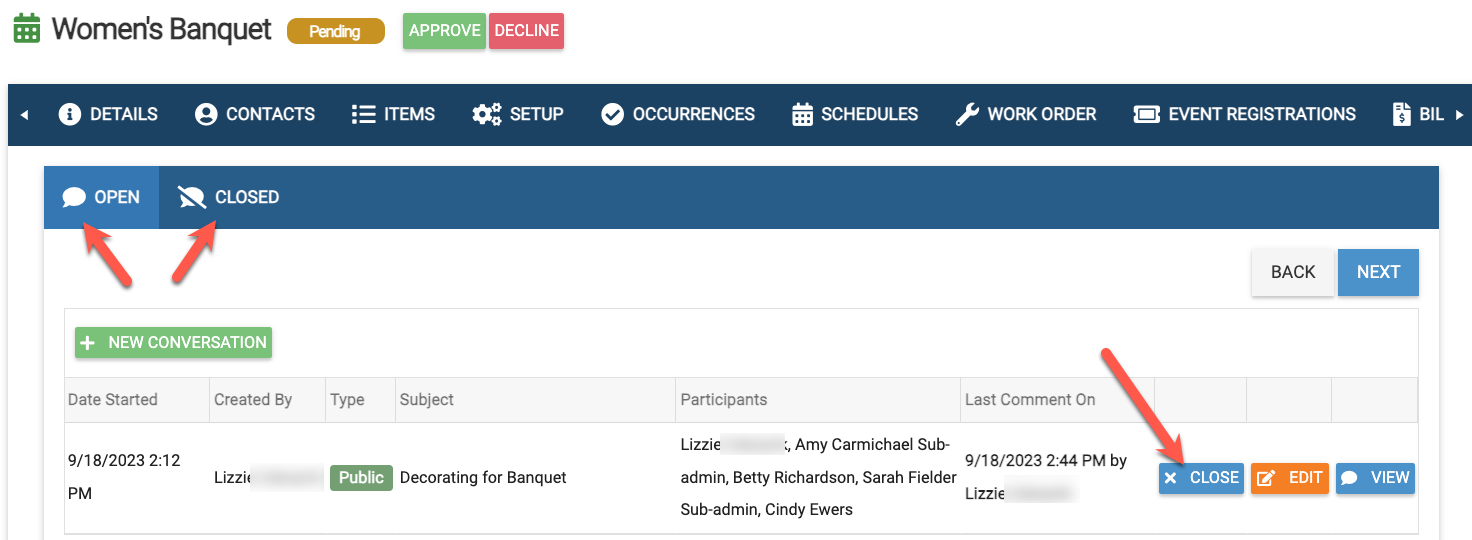The width and height of the screenshot is (1472, 540).
Task: Edit the Decorating for Banquet conversation
Action: coord(1290,478)
